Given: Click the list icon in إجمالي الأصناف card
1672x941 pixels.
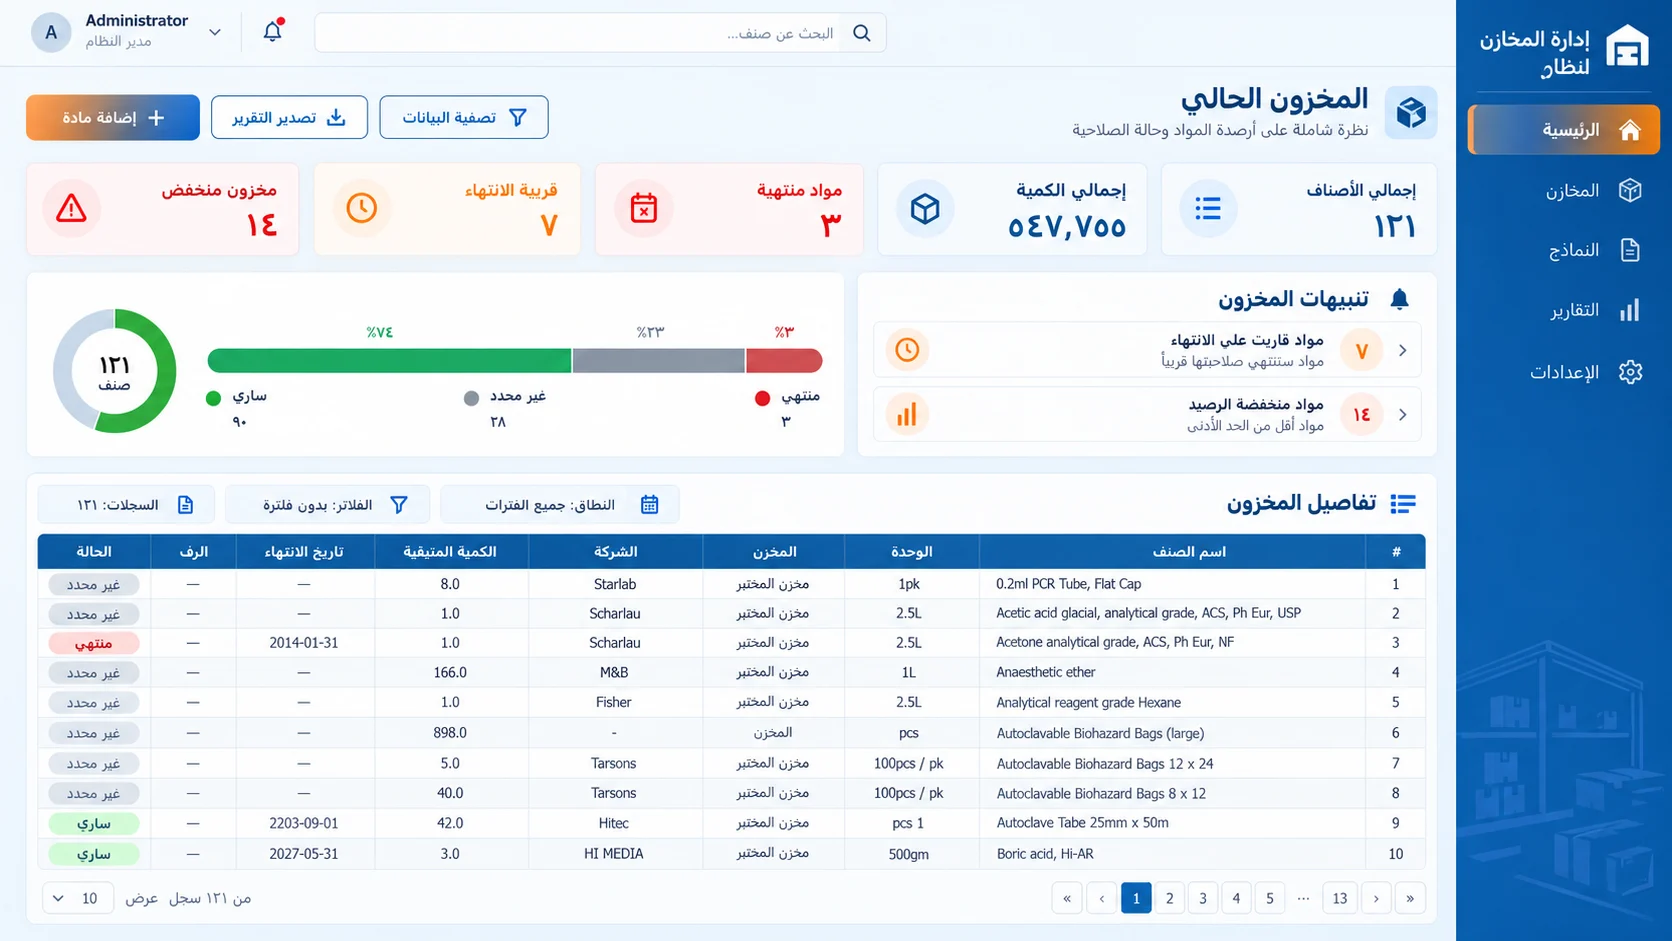Looking at the screenshot, I should [1208, 208].
